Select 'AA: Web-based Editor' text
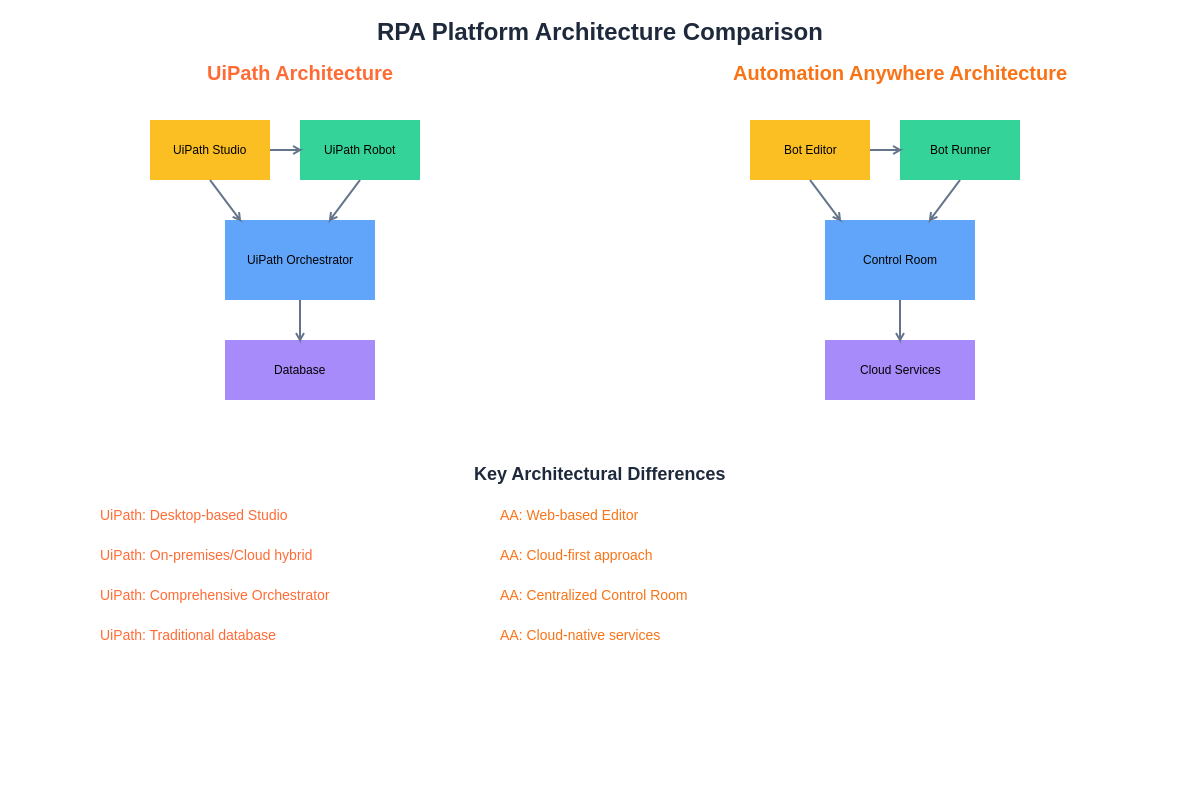Image resolution: width=1200 pixels, height=800 pixels. click(569, 515)
